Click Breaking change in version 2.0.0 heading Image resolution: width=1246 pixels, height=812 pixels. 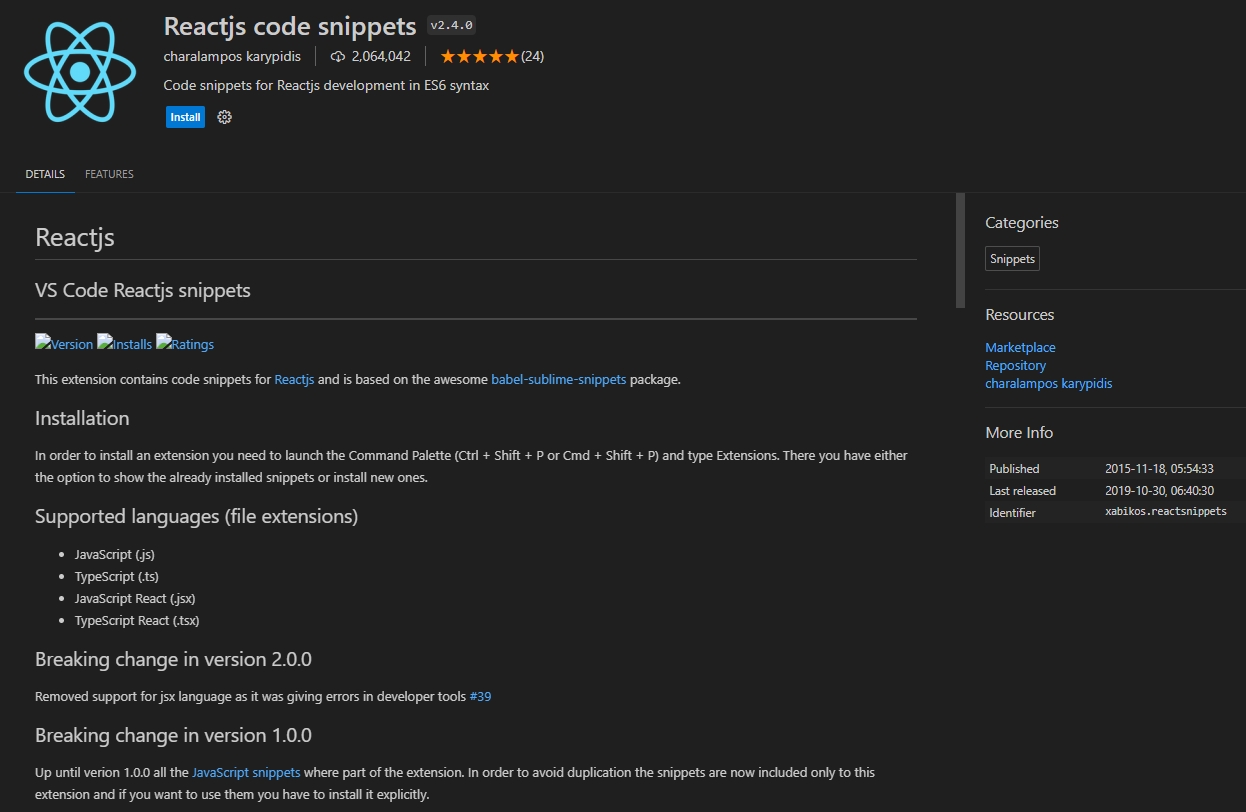tap(173, 659)
